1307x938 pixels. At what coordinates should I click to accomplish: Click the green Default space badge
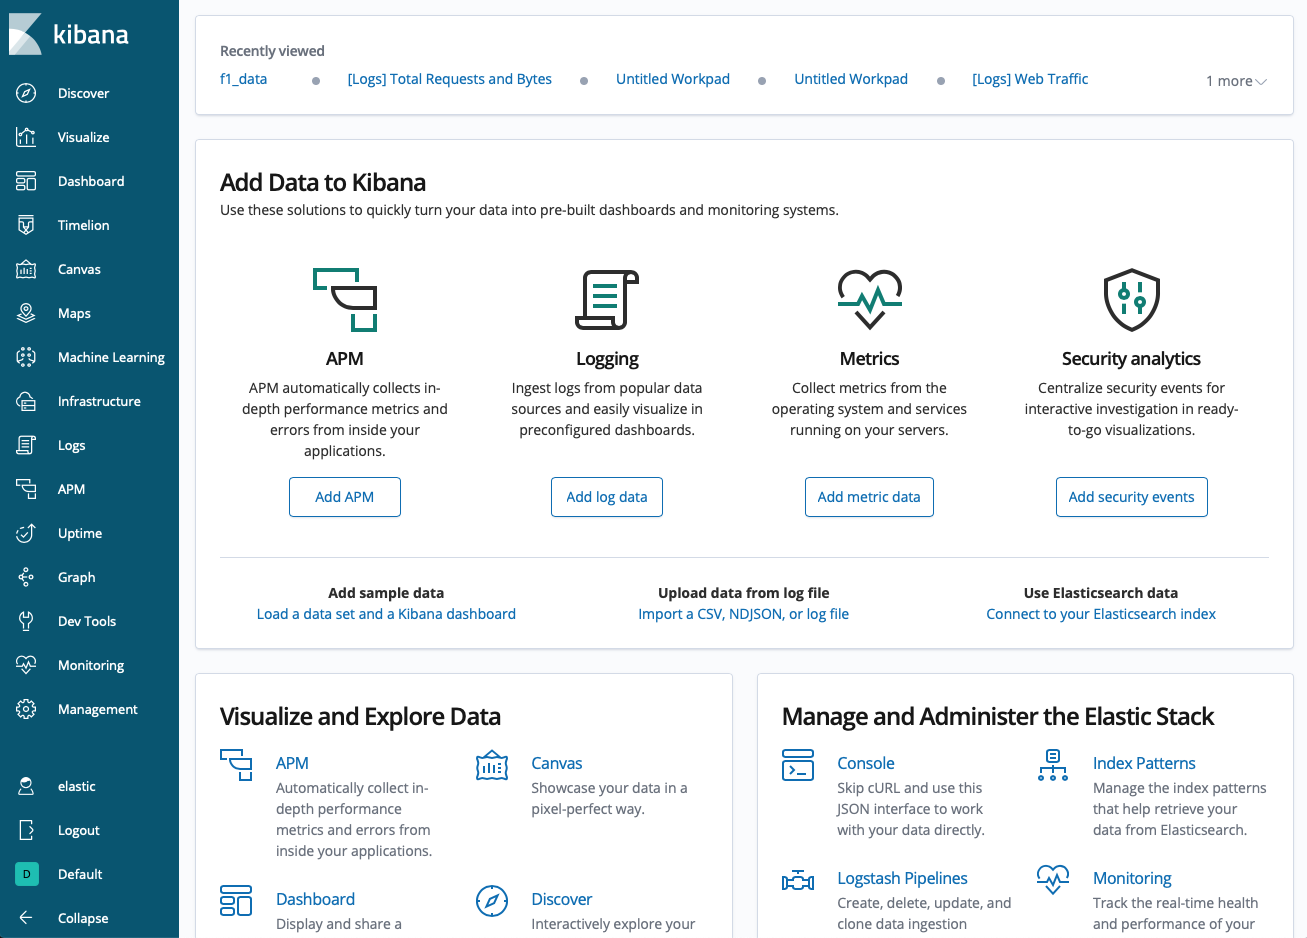pos(26,874)
